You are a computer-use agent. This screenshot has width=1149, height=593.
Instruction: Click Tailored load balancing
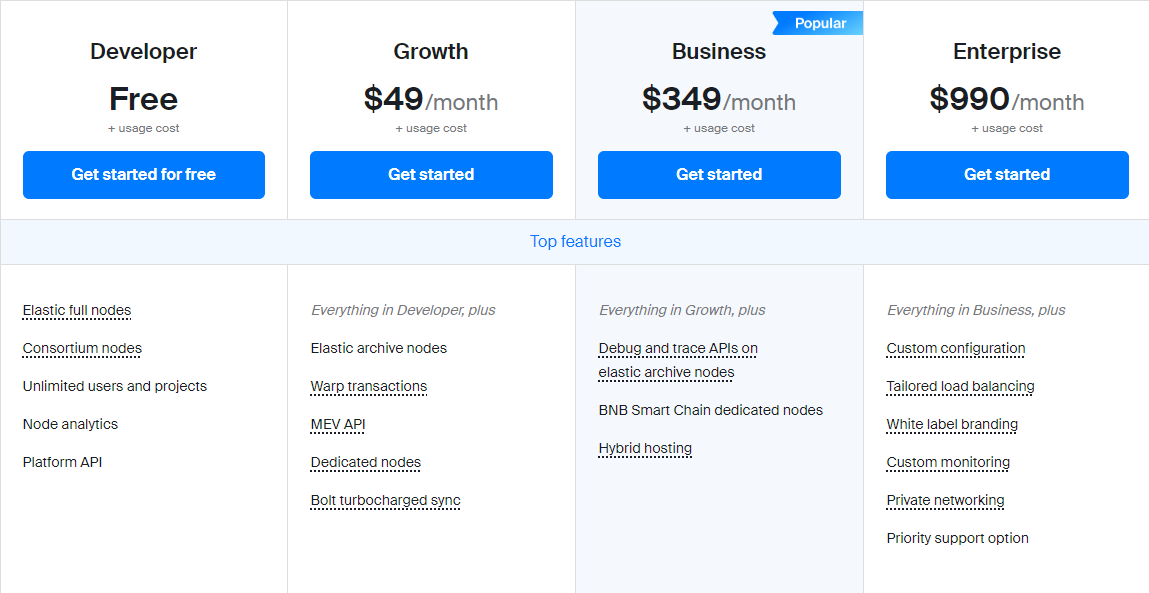click(x=960, y=386)
